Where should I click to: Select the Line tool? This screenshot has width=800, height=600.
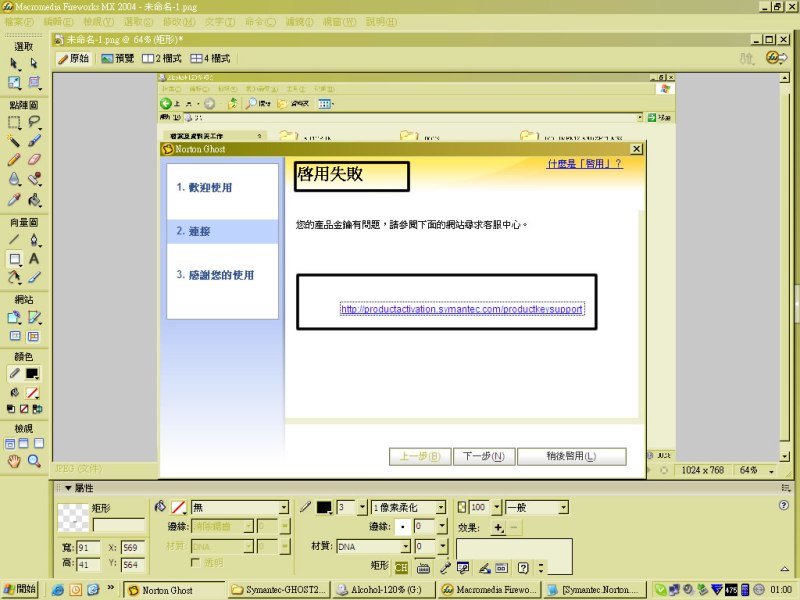pyautogui.click(x=14, y=239)
